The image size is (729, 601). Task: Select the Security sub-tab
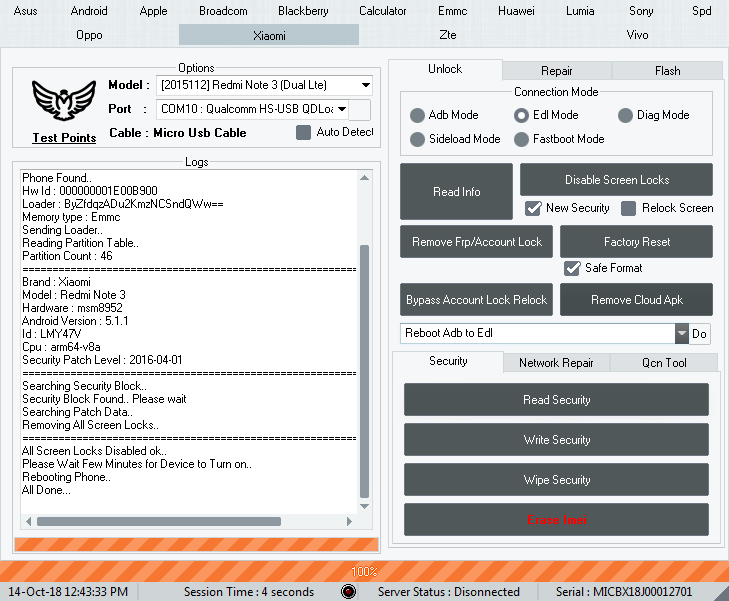[448, 361]
